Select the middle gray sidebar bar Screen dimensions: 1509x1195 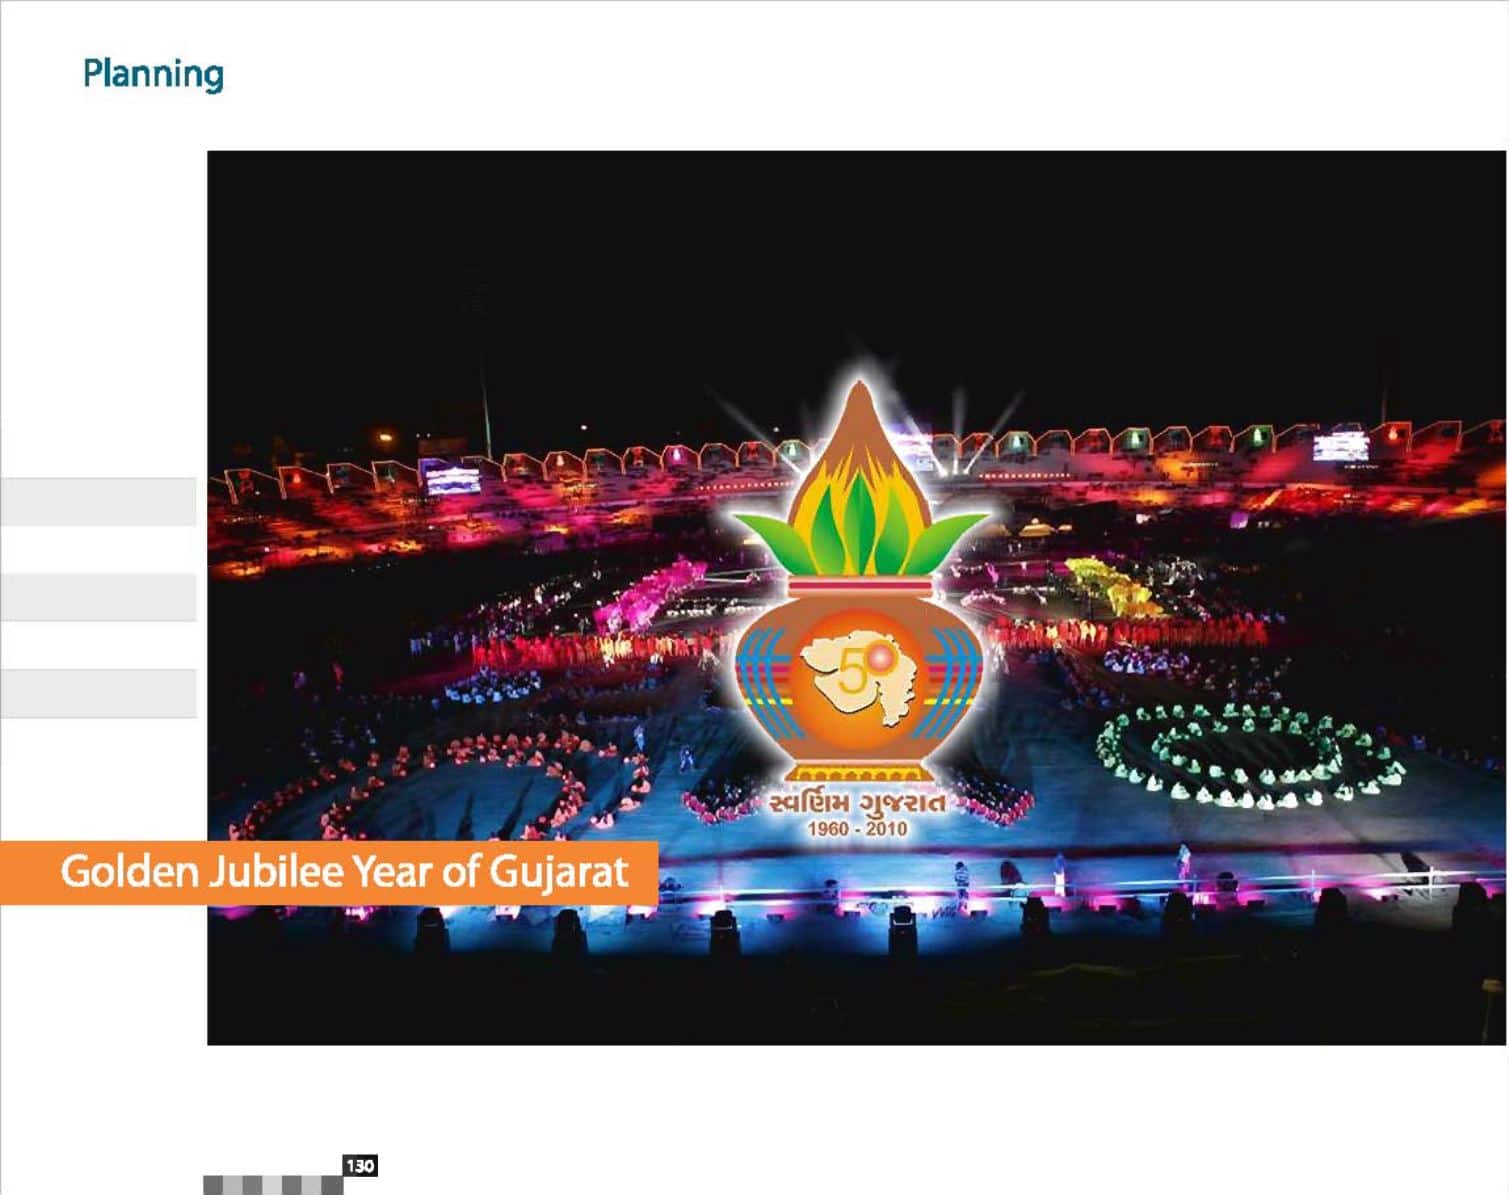pyautogui.click(x=98, y=597)
